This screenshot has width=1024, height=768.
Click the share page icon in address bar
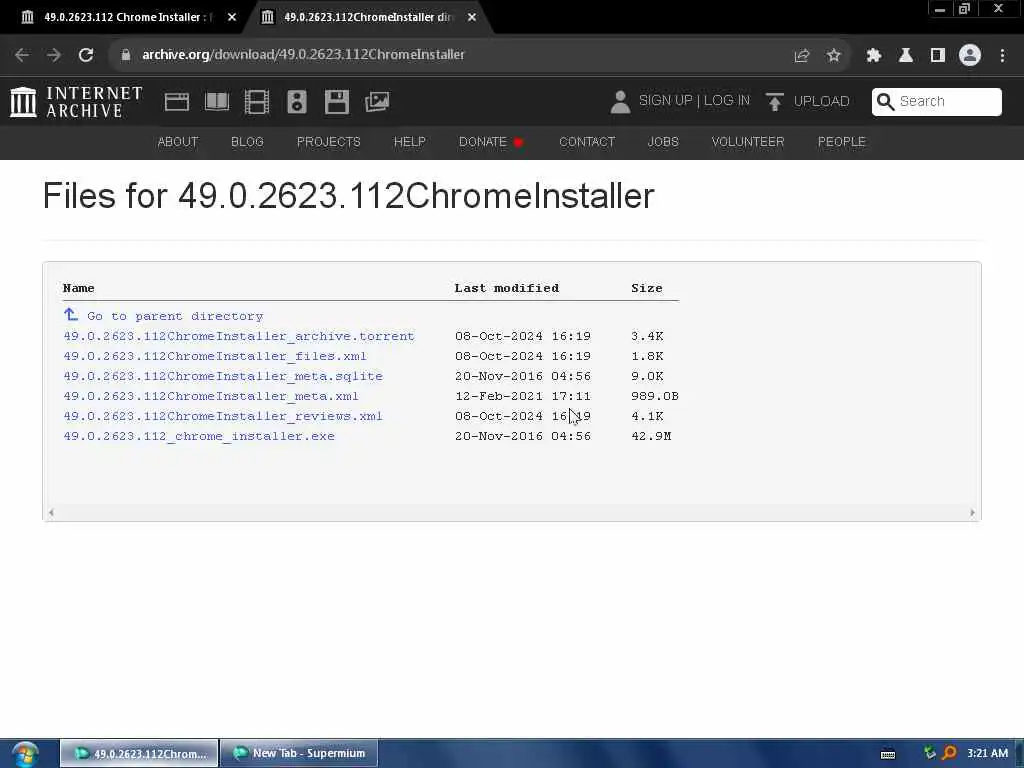802,56
